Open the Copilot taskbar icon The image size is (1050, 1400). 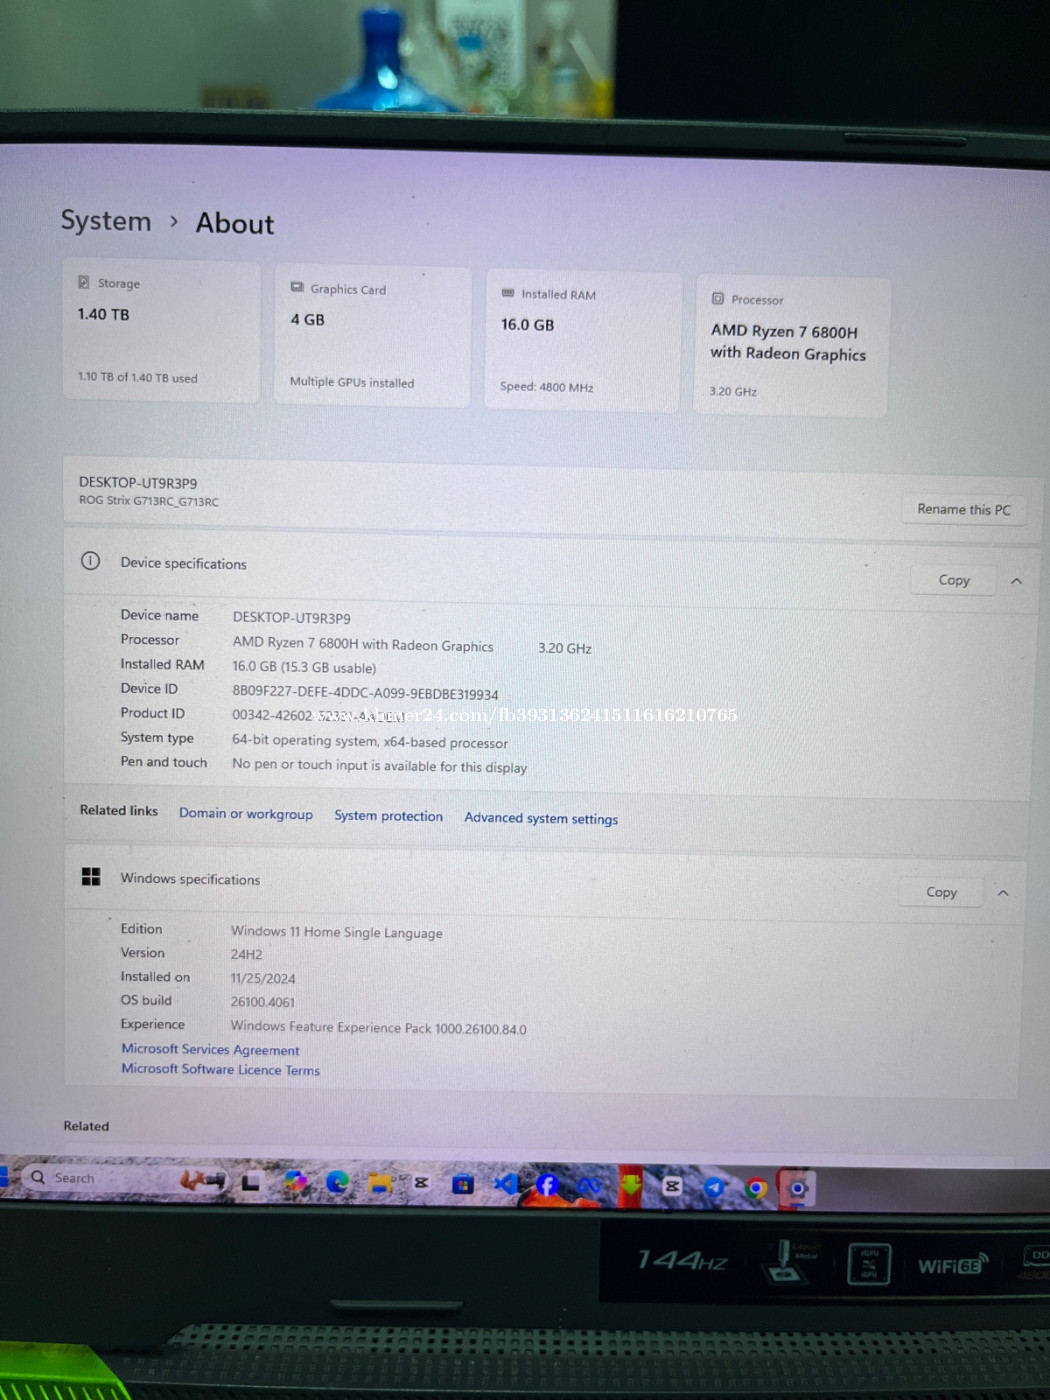coord(295,1183)
